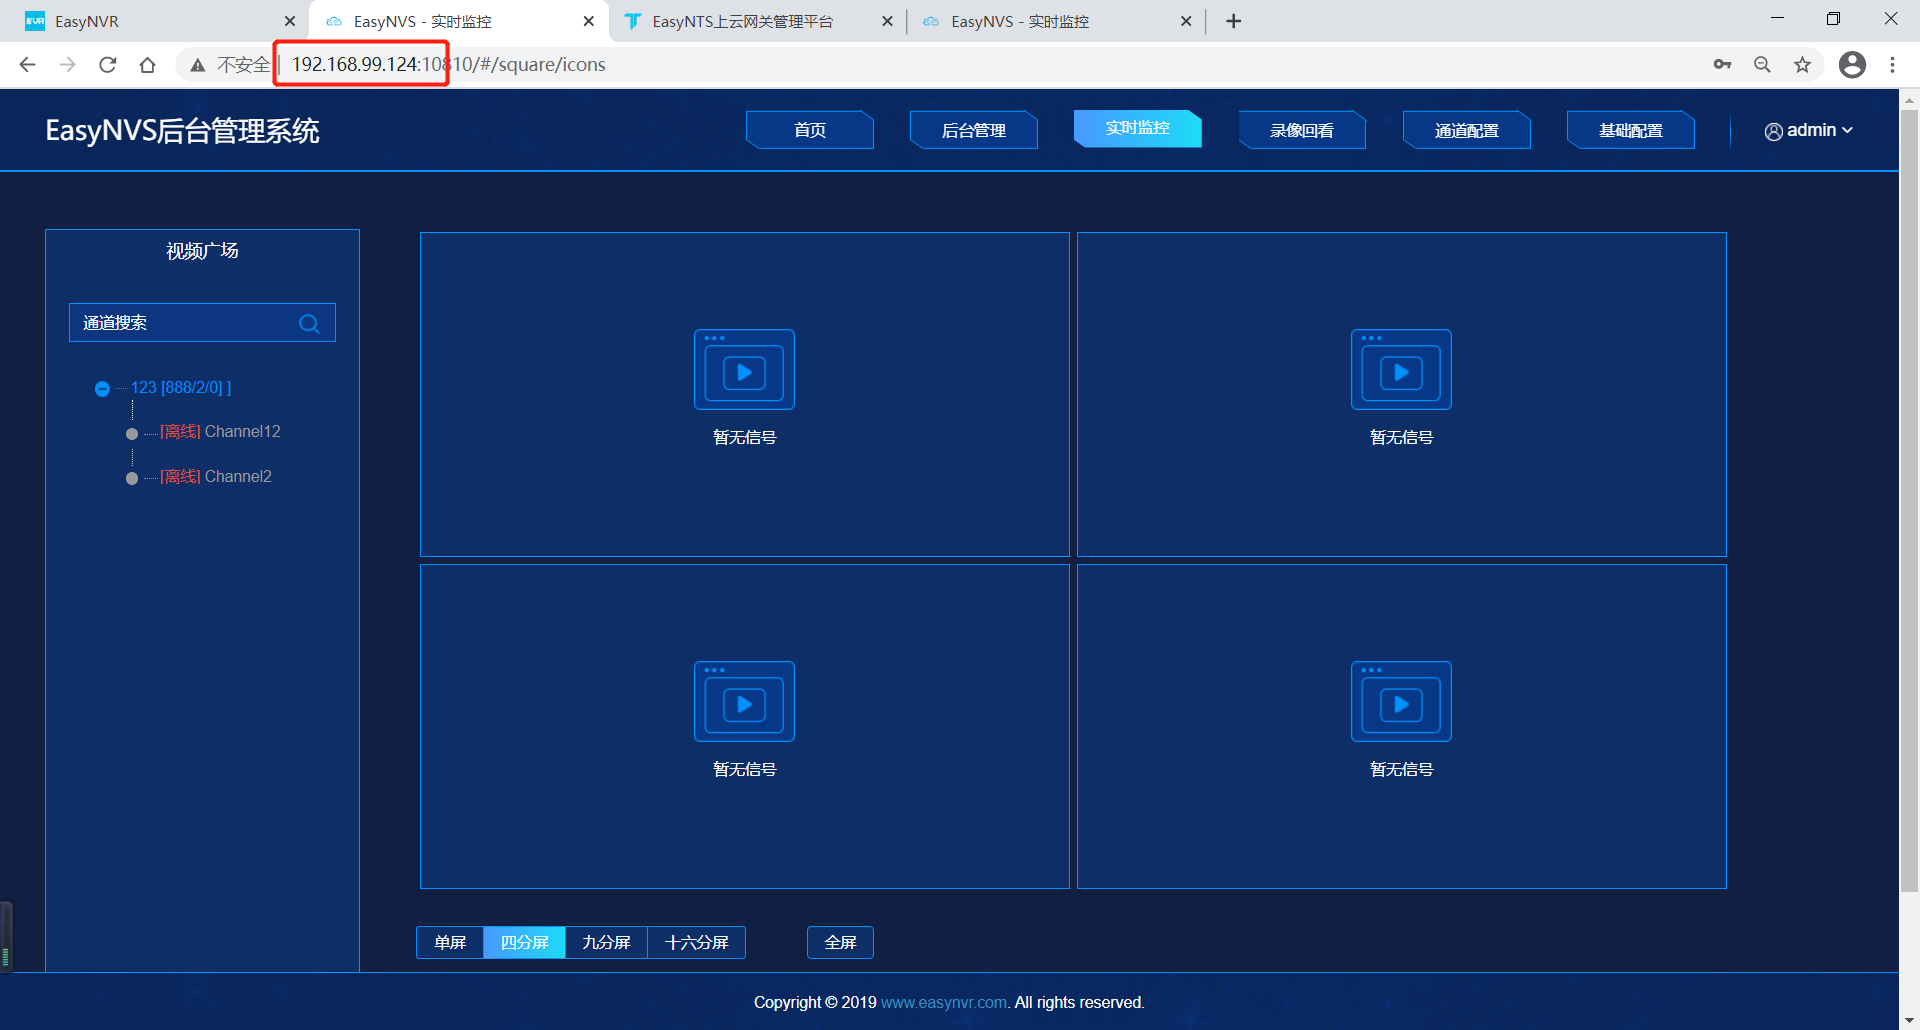Click the browser back arrow

point(28,64)
